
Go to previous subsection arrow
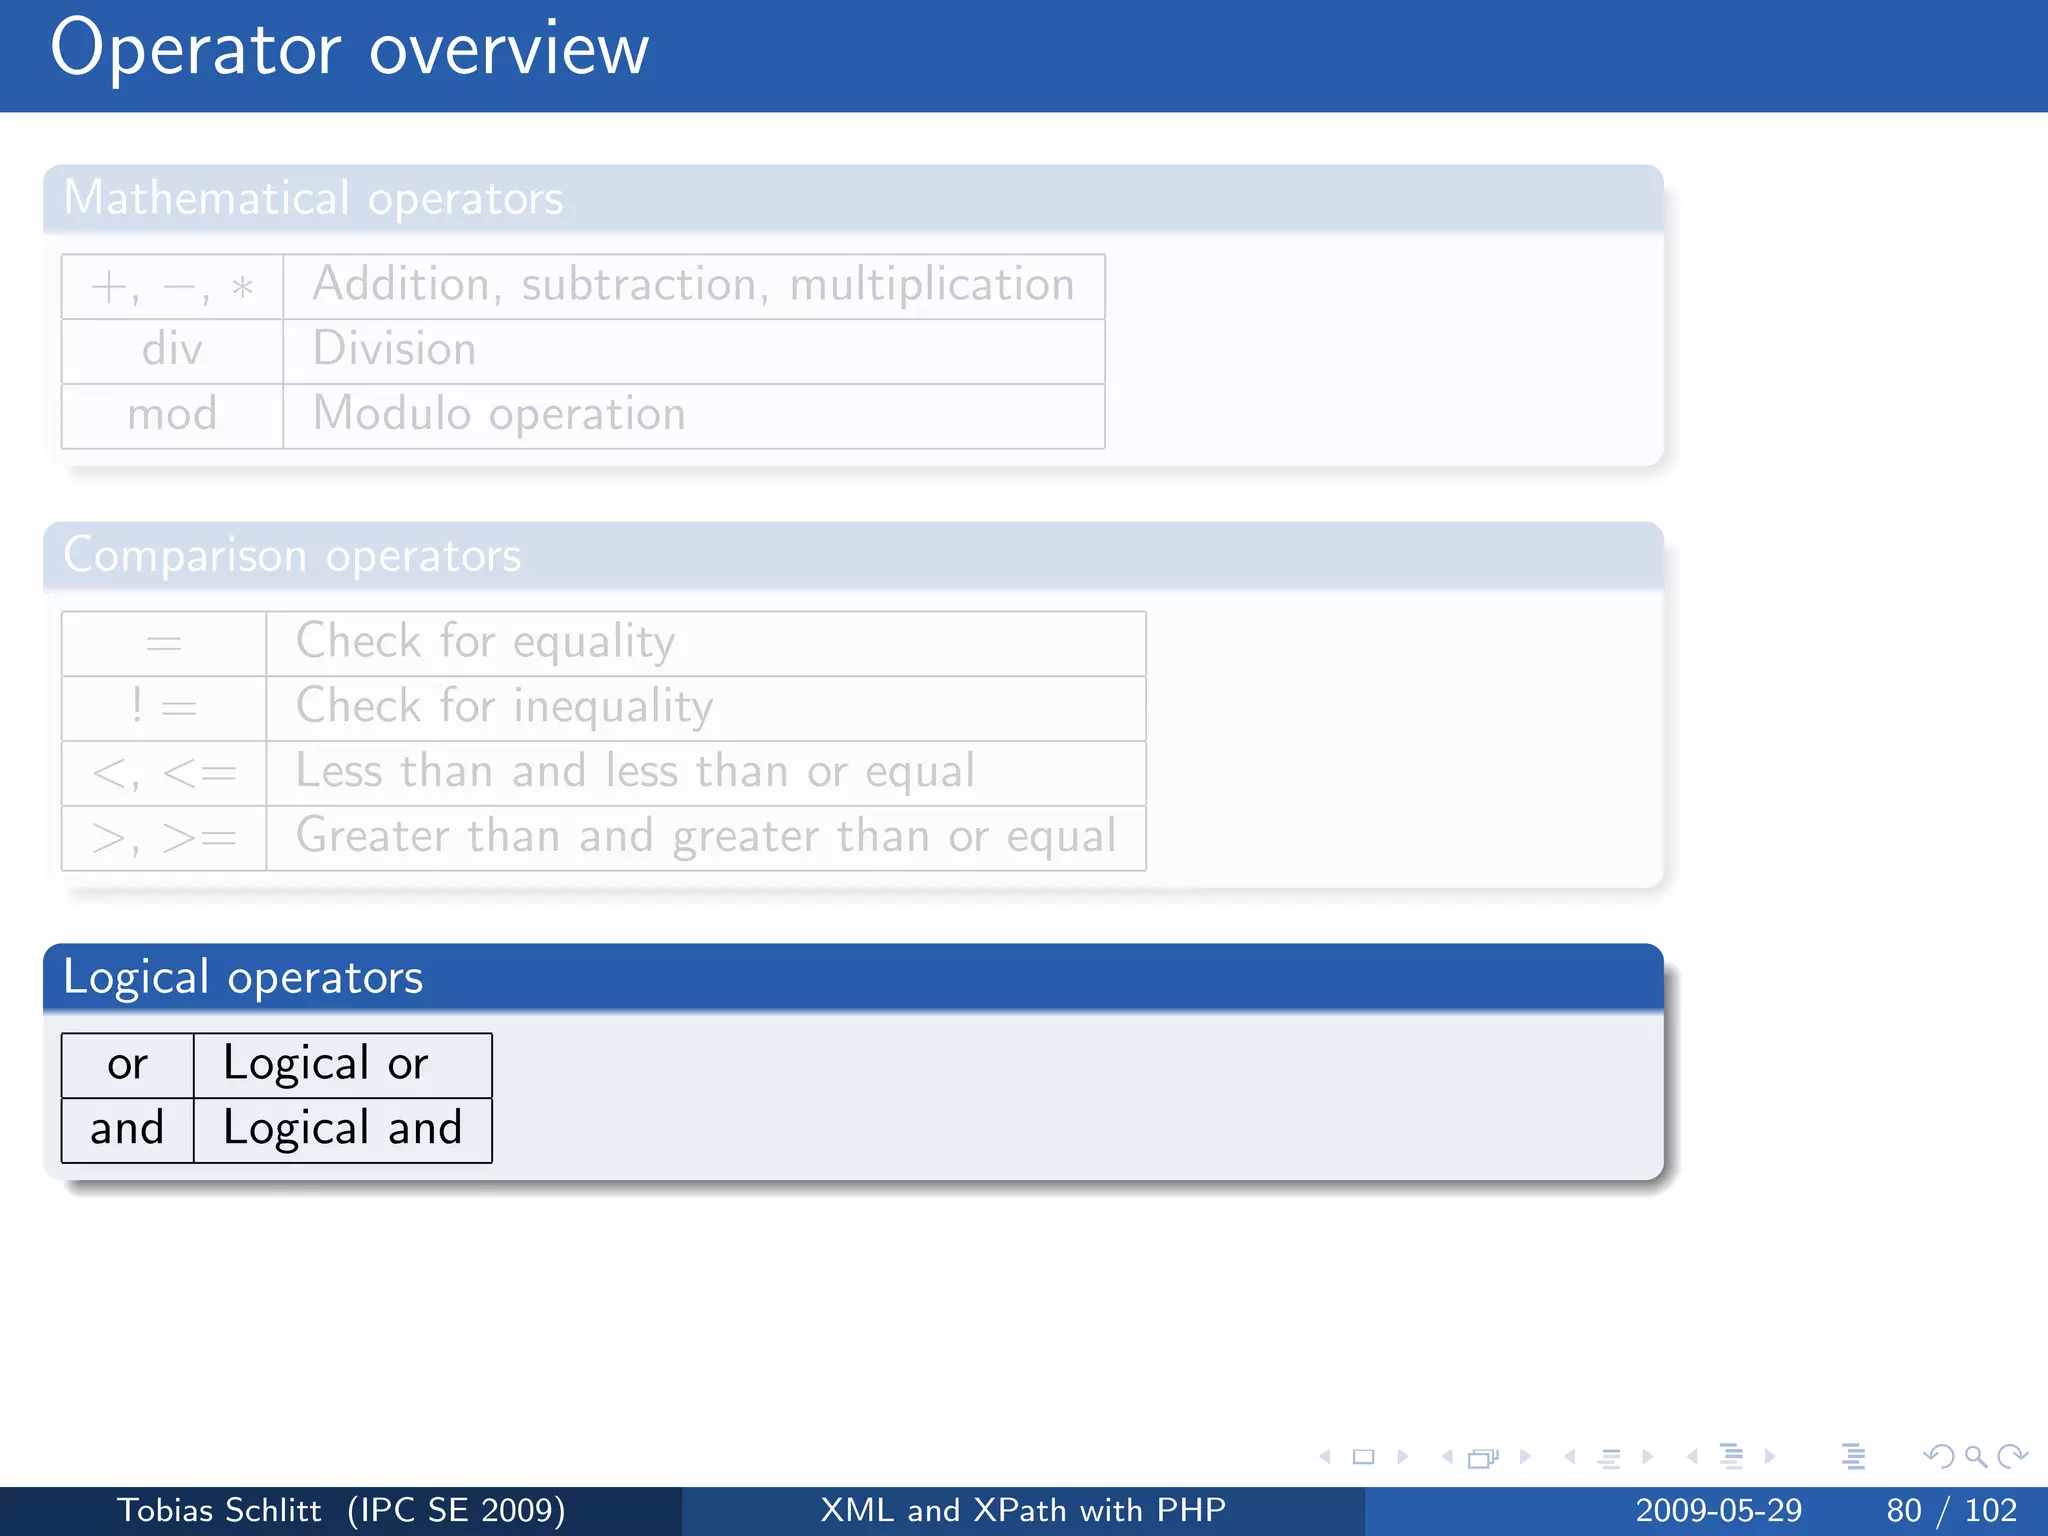(x=1570, y=1457)
